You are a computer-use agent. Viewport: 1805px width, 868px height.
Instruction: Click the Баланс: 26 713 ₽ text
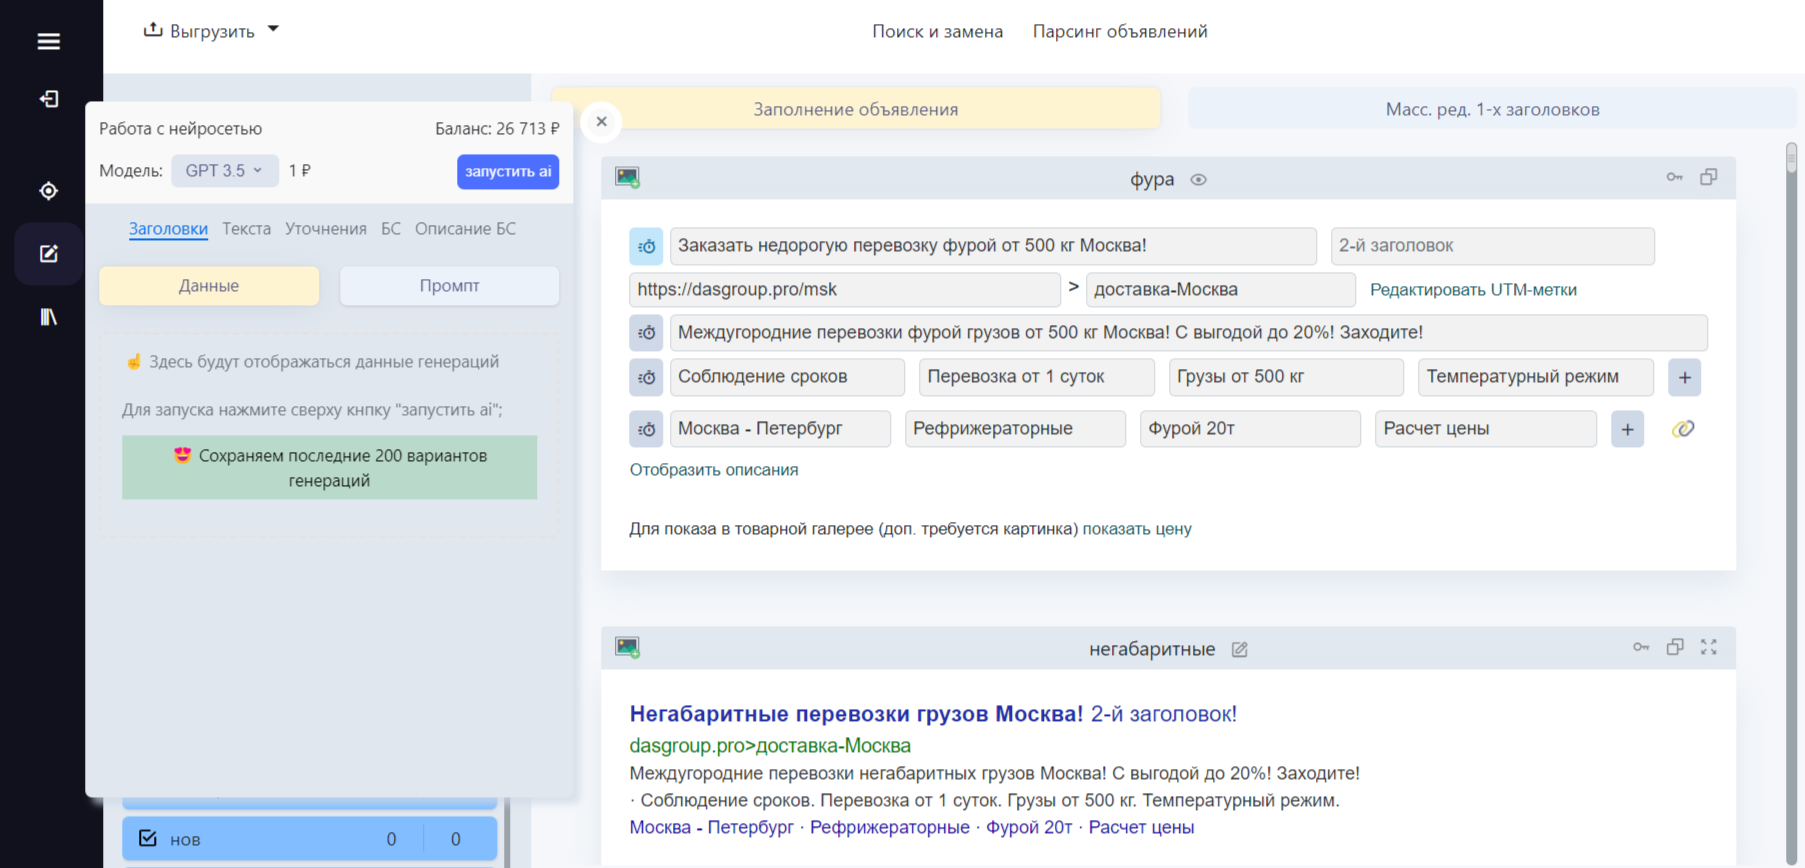[x=497, y=129]
